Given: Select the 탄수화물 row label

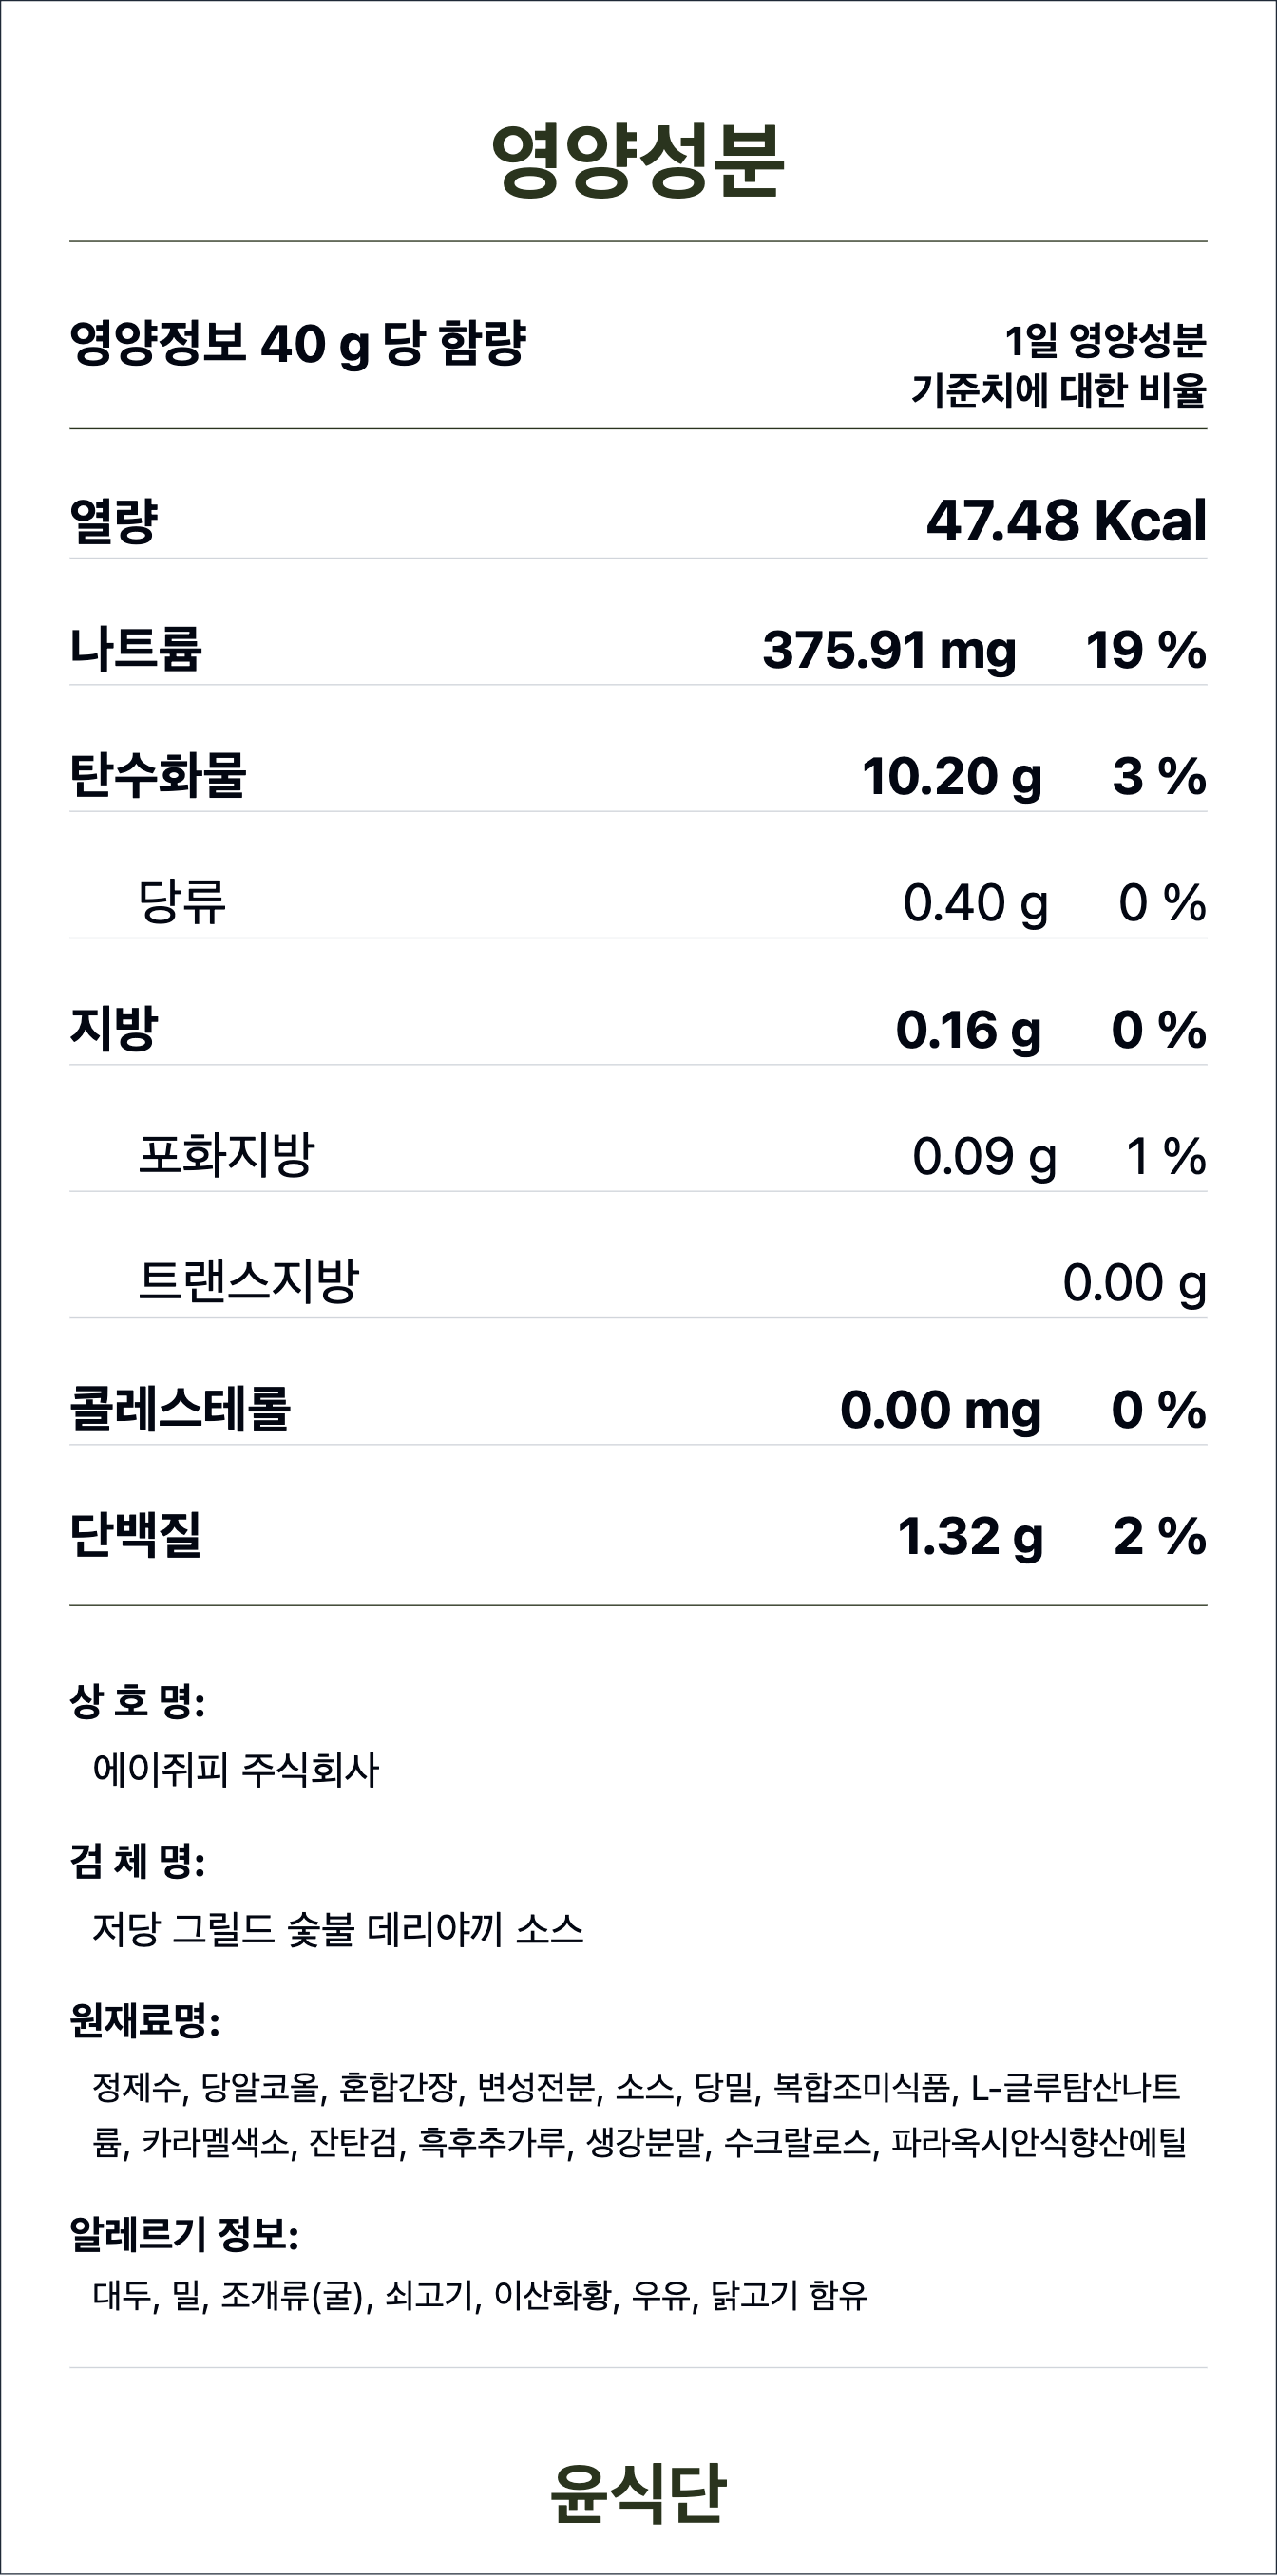Looking at the screenshot, I should [x=157, y=775].
